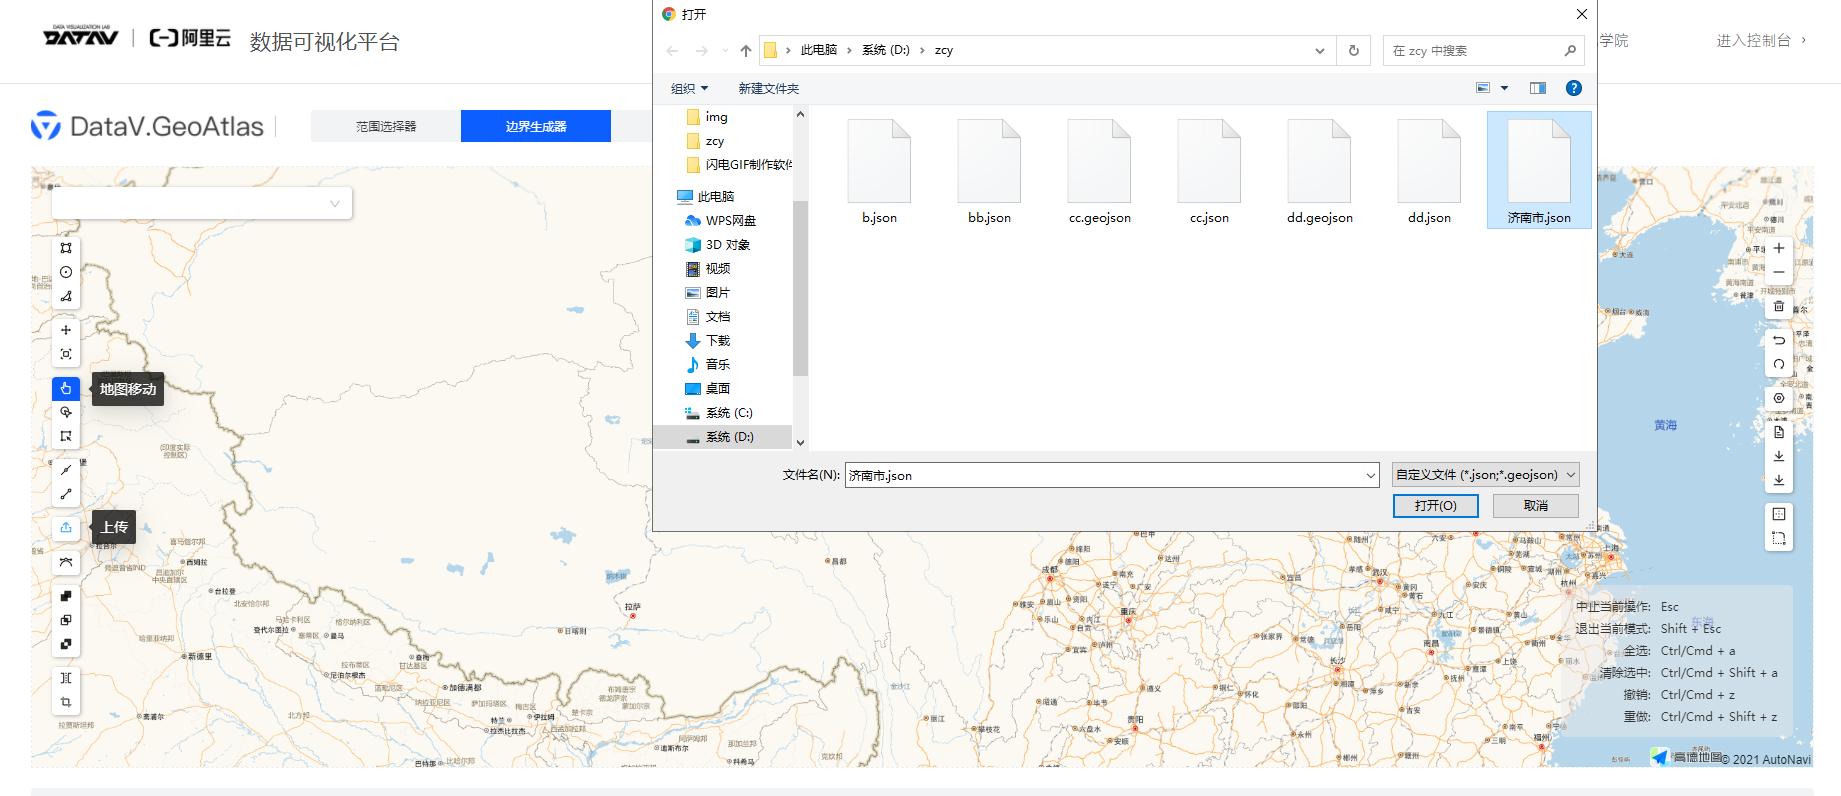1841x796 pixels.
Task: Open the 组织 (Organize) dropdown menu
Action: coord(689,88)
